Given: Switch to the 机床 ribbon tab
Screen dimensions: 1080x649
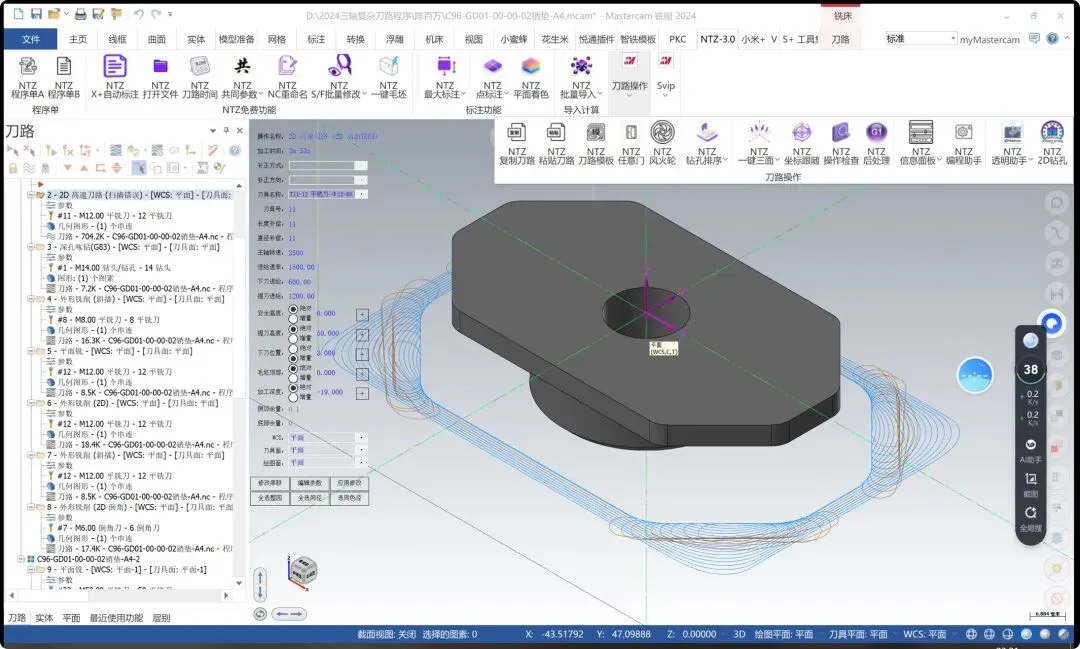Looking at the screenshot, I should point(434,39).
